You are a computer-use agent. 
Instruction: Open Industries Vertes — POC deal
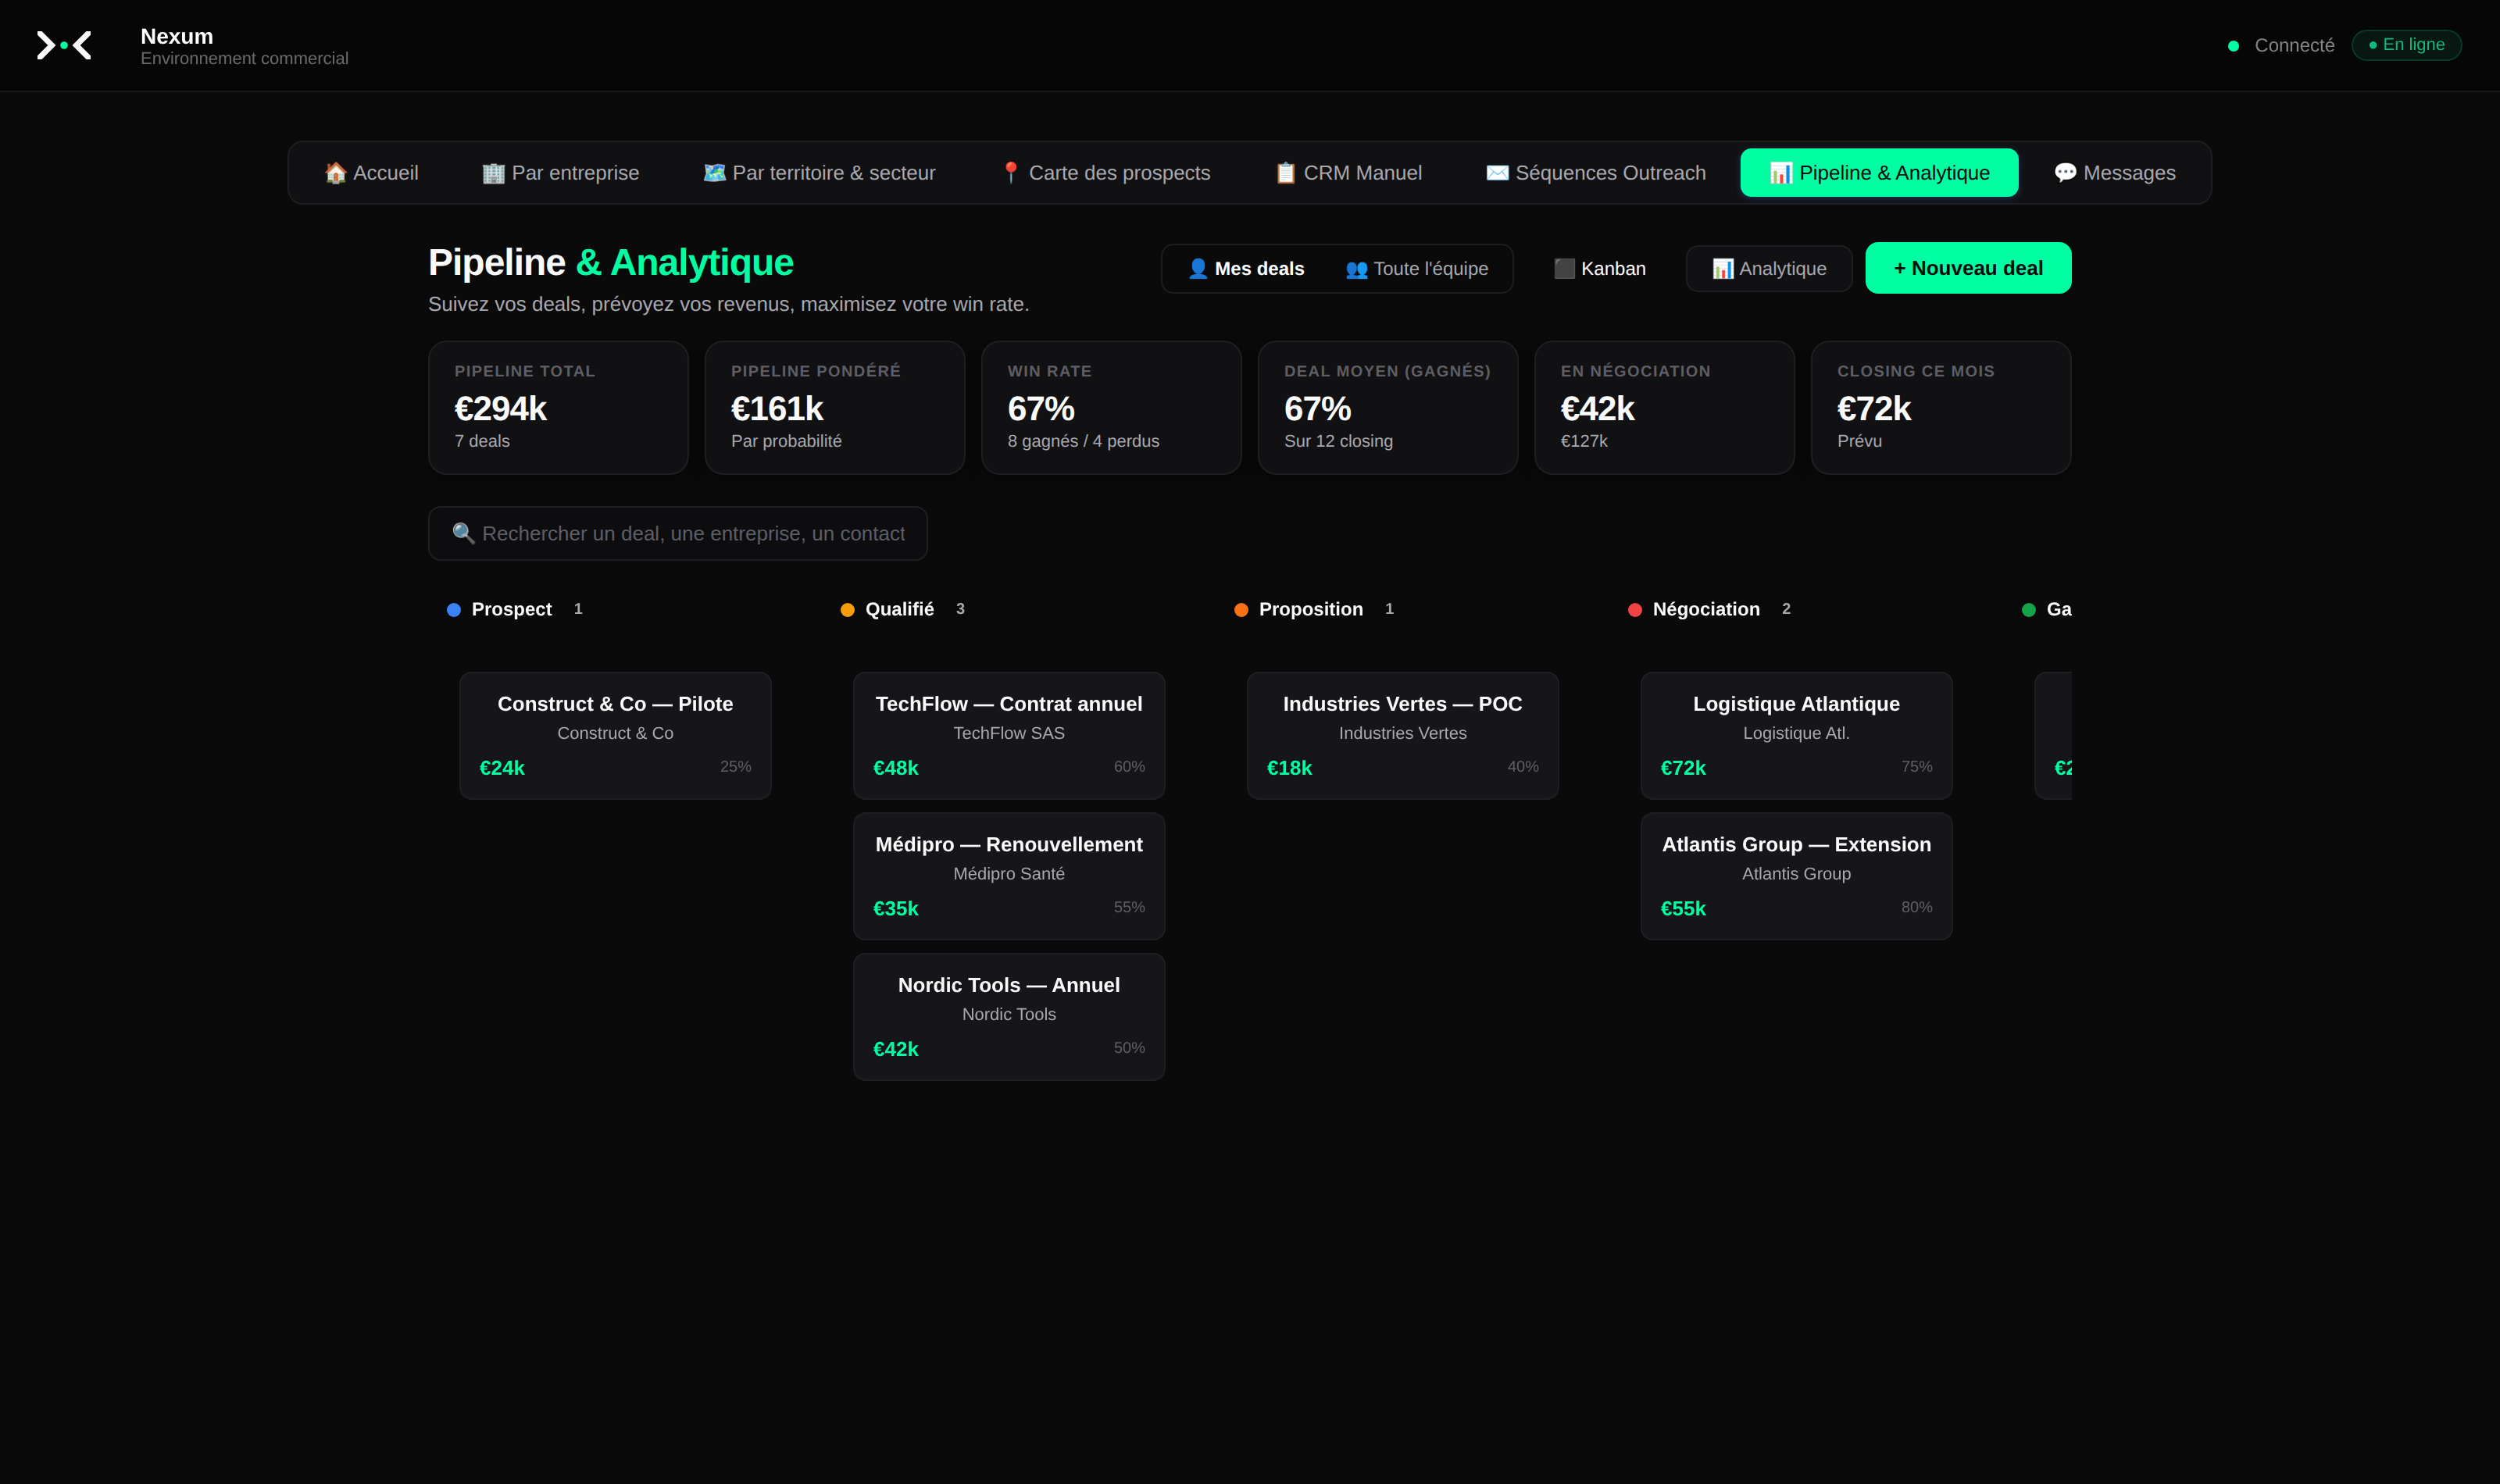pos(1403,735)
